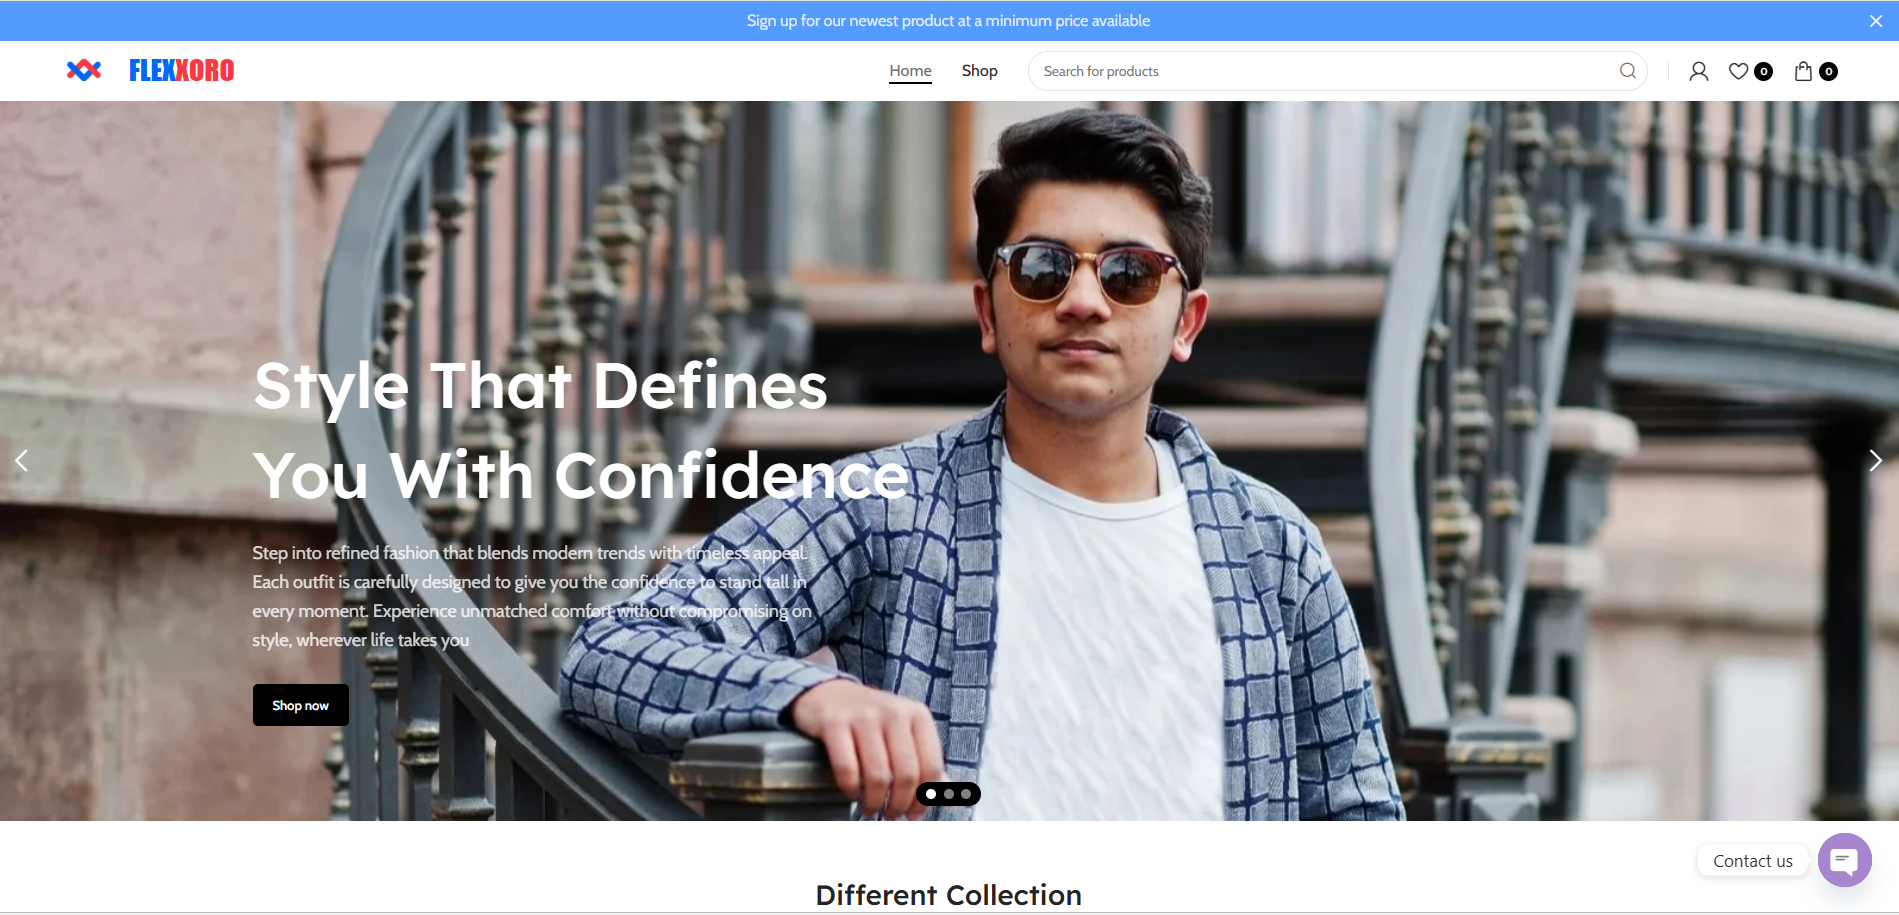Image resolution: width=1899 pixels, height=915 pixels.
Task: Click the magnifying glass search icon
Action: click(x=1627, y=71)
